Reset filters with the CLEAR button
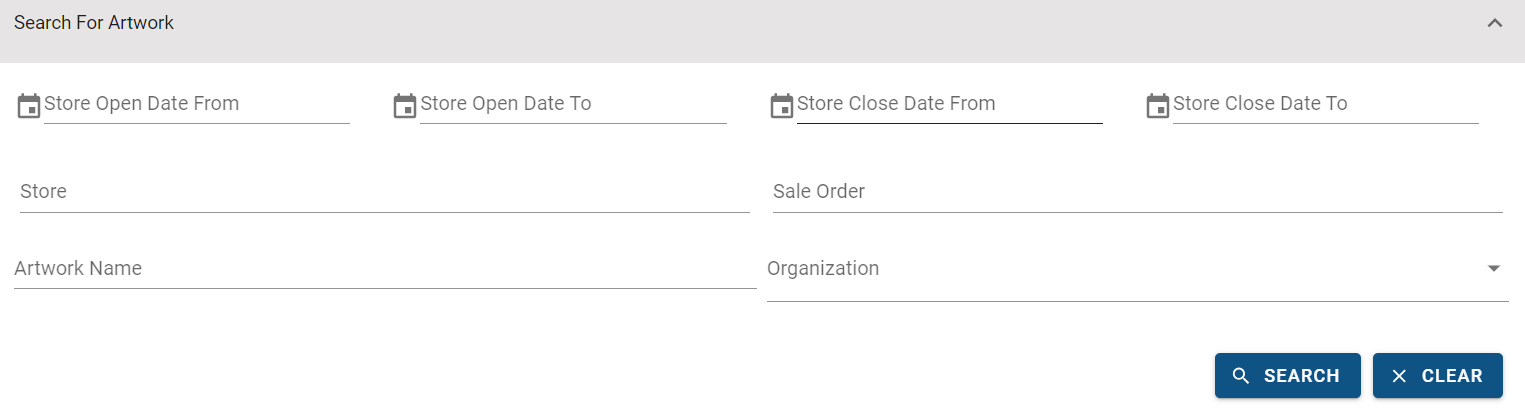The width and height of the screenshot is (1525, 411). coord(1438,376)
